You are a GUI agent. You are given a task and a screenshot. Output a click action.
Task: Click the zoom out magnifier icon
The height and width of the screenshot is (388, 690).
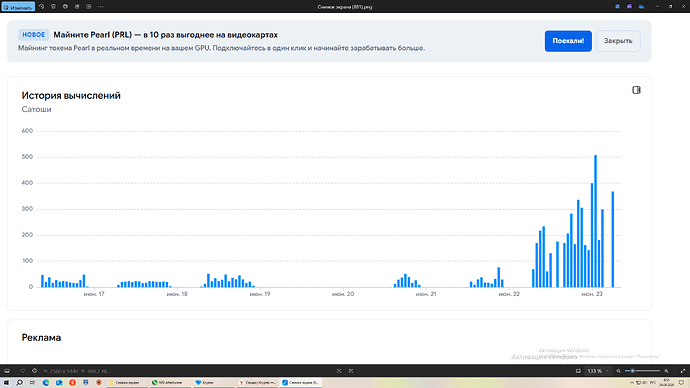(x=618, y=371)
